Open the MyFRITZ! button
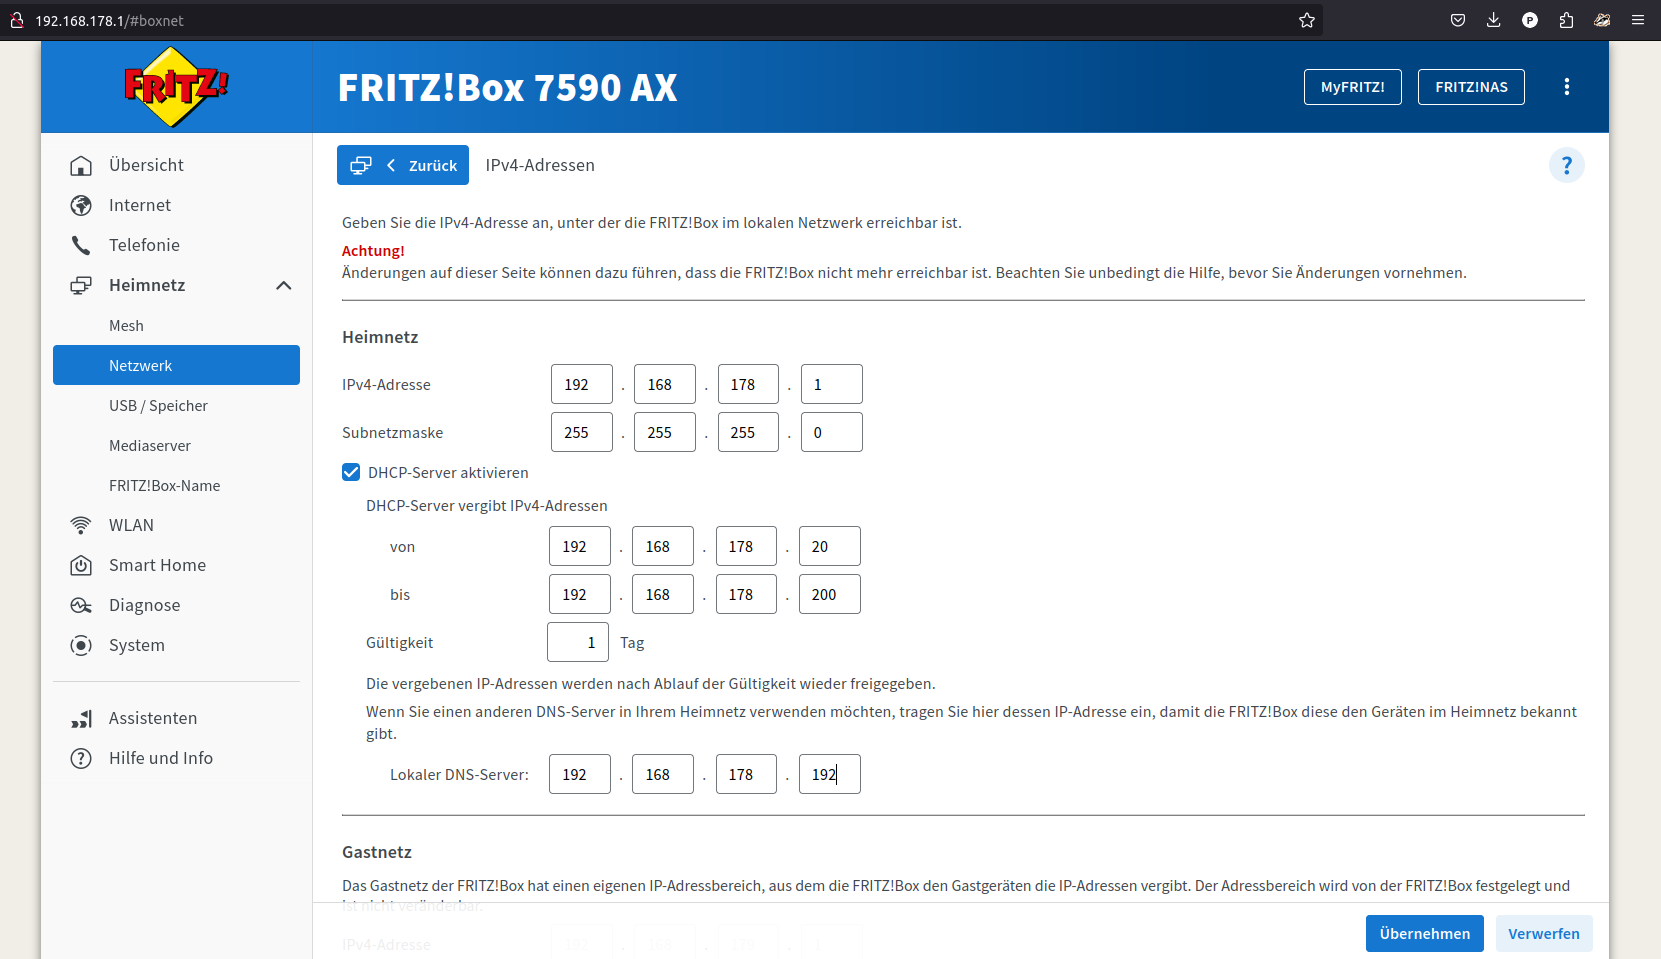 tap(1352, 87)
